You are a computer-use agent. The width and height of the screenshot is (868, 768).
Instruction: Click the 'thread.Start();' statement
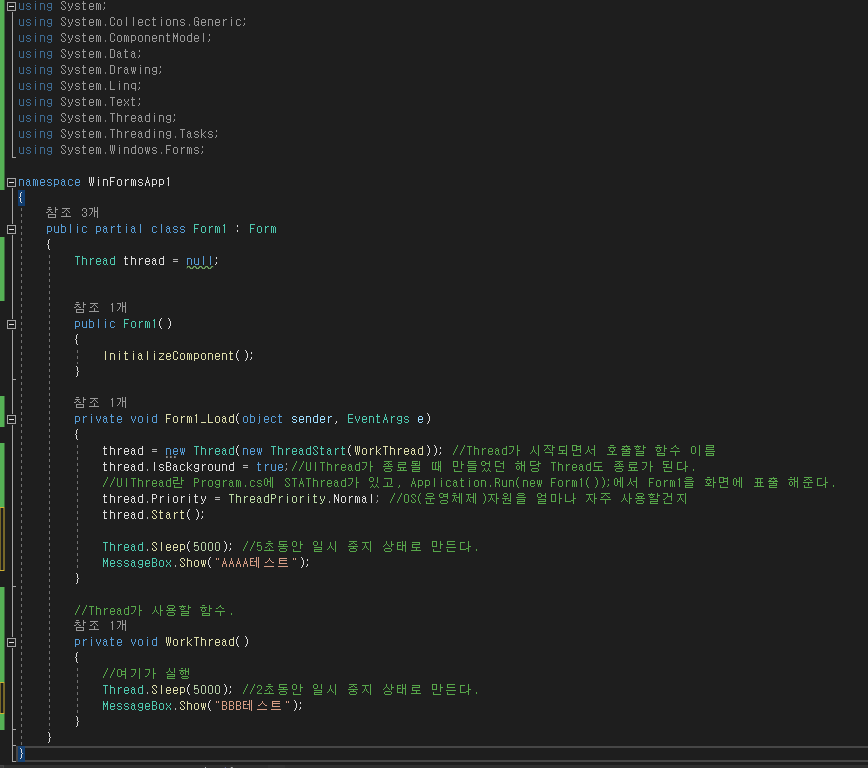[x=153, y=516]
